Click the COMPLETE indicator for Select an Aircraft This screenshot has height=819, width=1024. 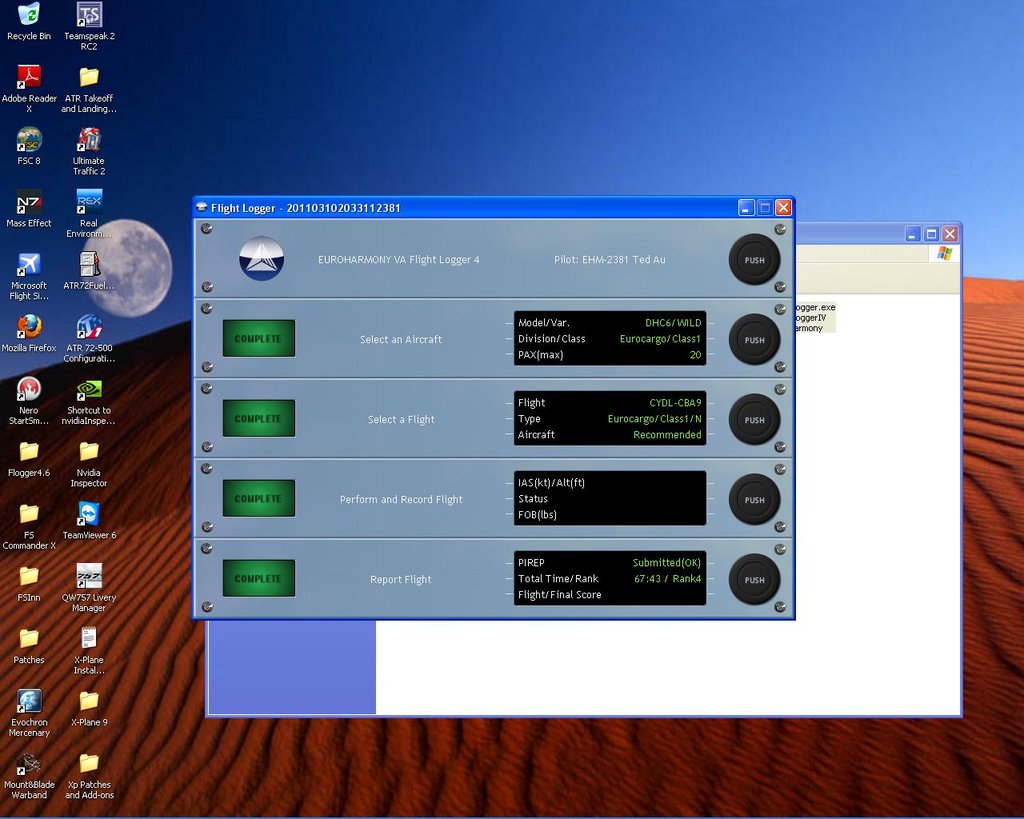[x=258, y=339]
